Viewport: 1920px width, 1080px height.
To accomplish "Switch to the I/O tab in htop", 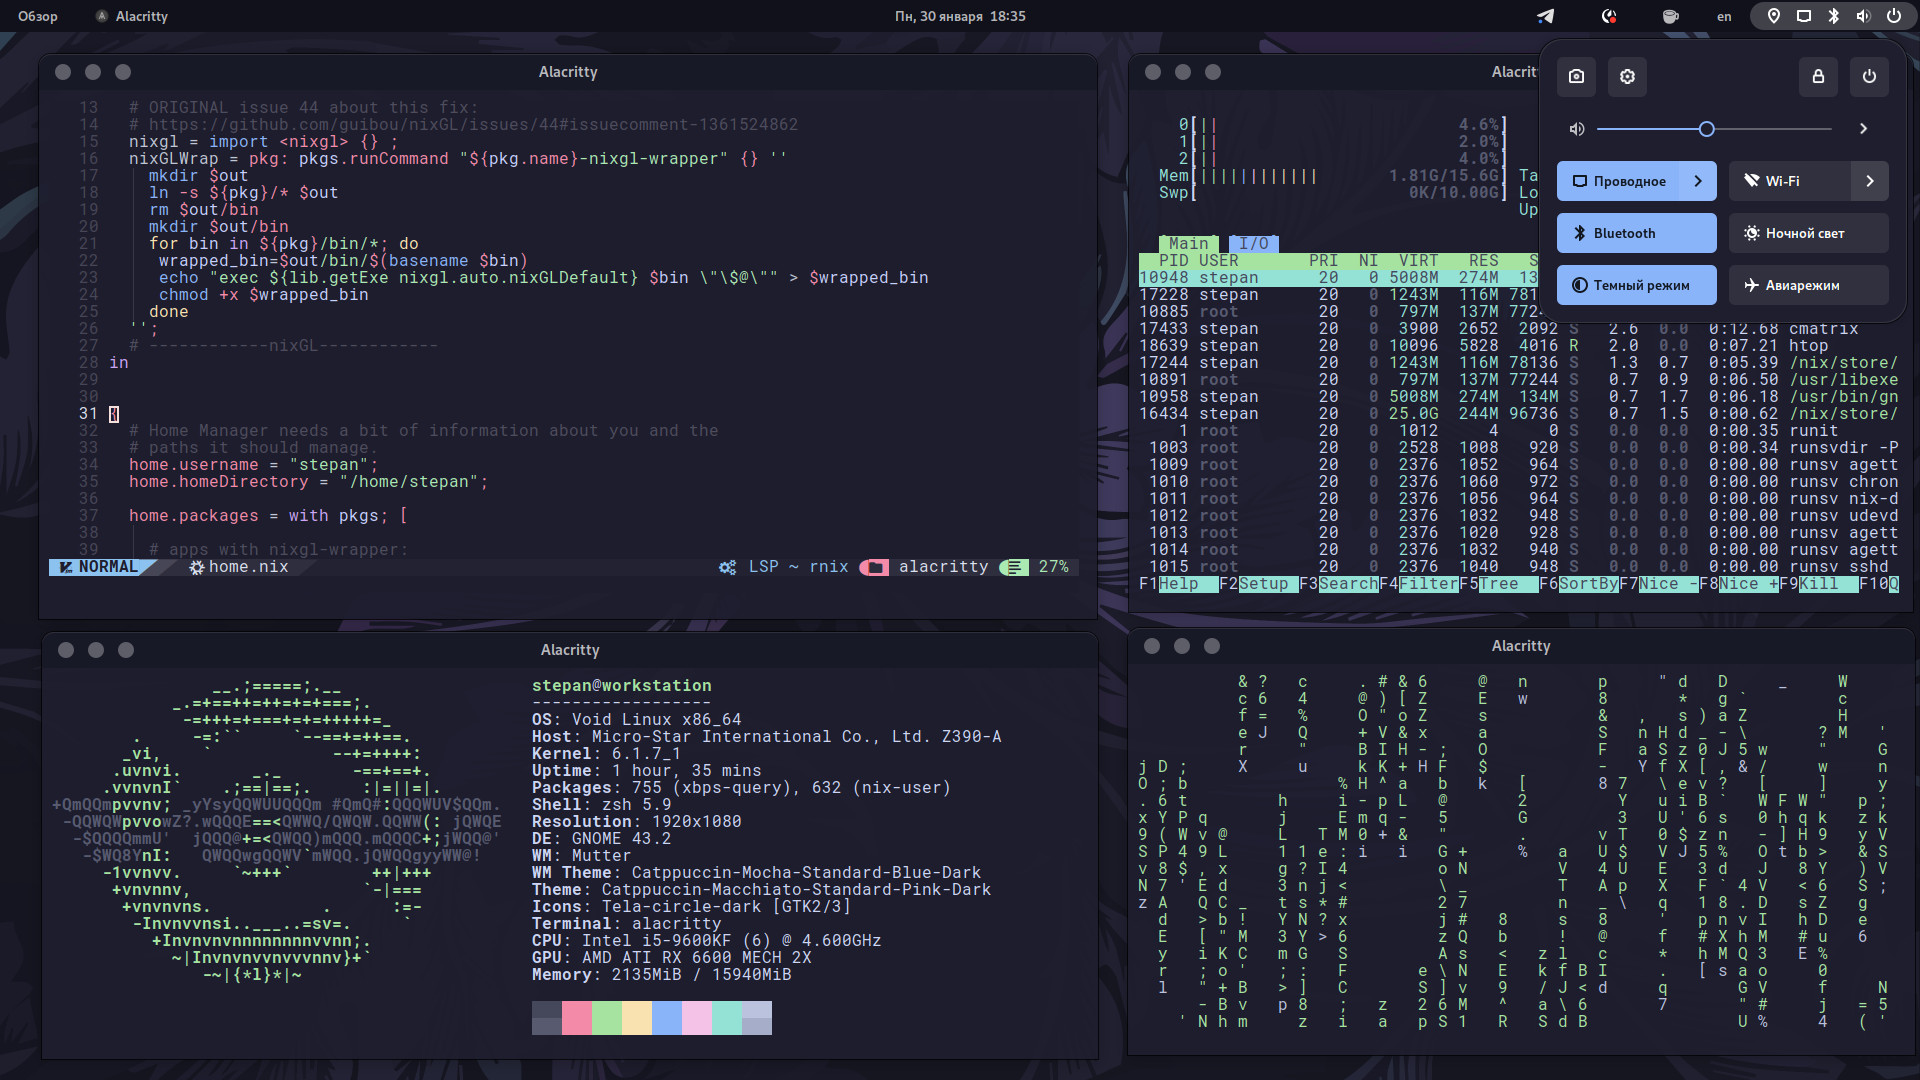I will (x=1255, y=243).
